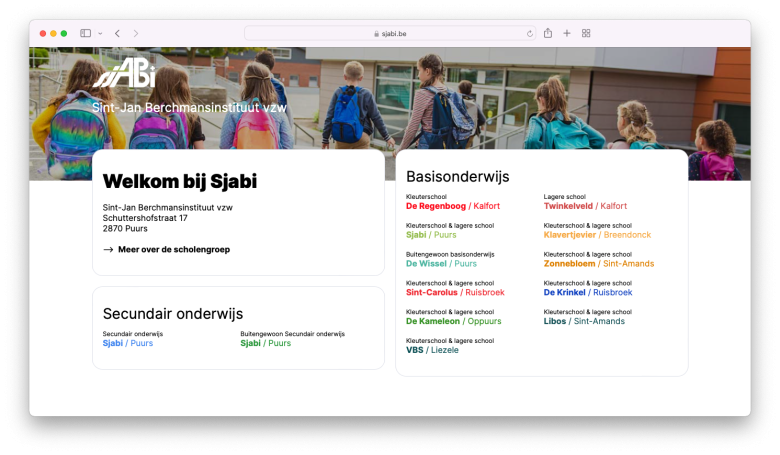
Task: Open Sint-Carolus / Ruisbroek link
Action: point(455,293)
